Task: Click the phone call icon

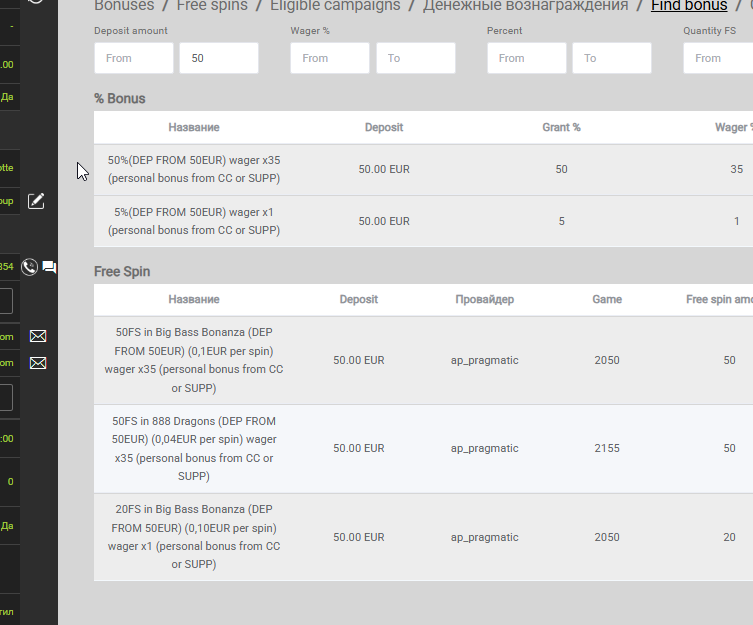Action: [29, 267]
